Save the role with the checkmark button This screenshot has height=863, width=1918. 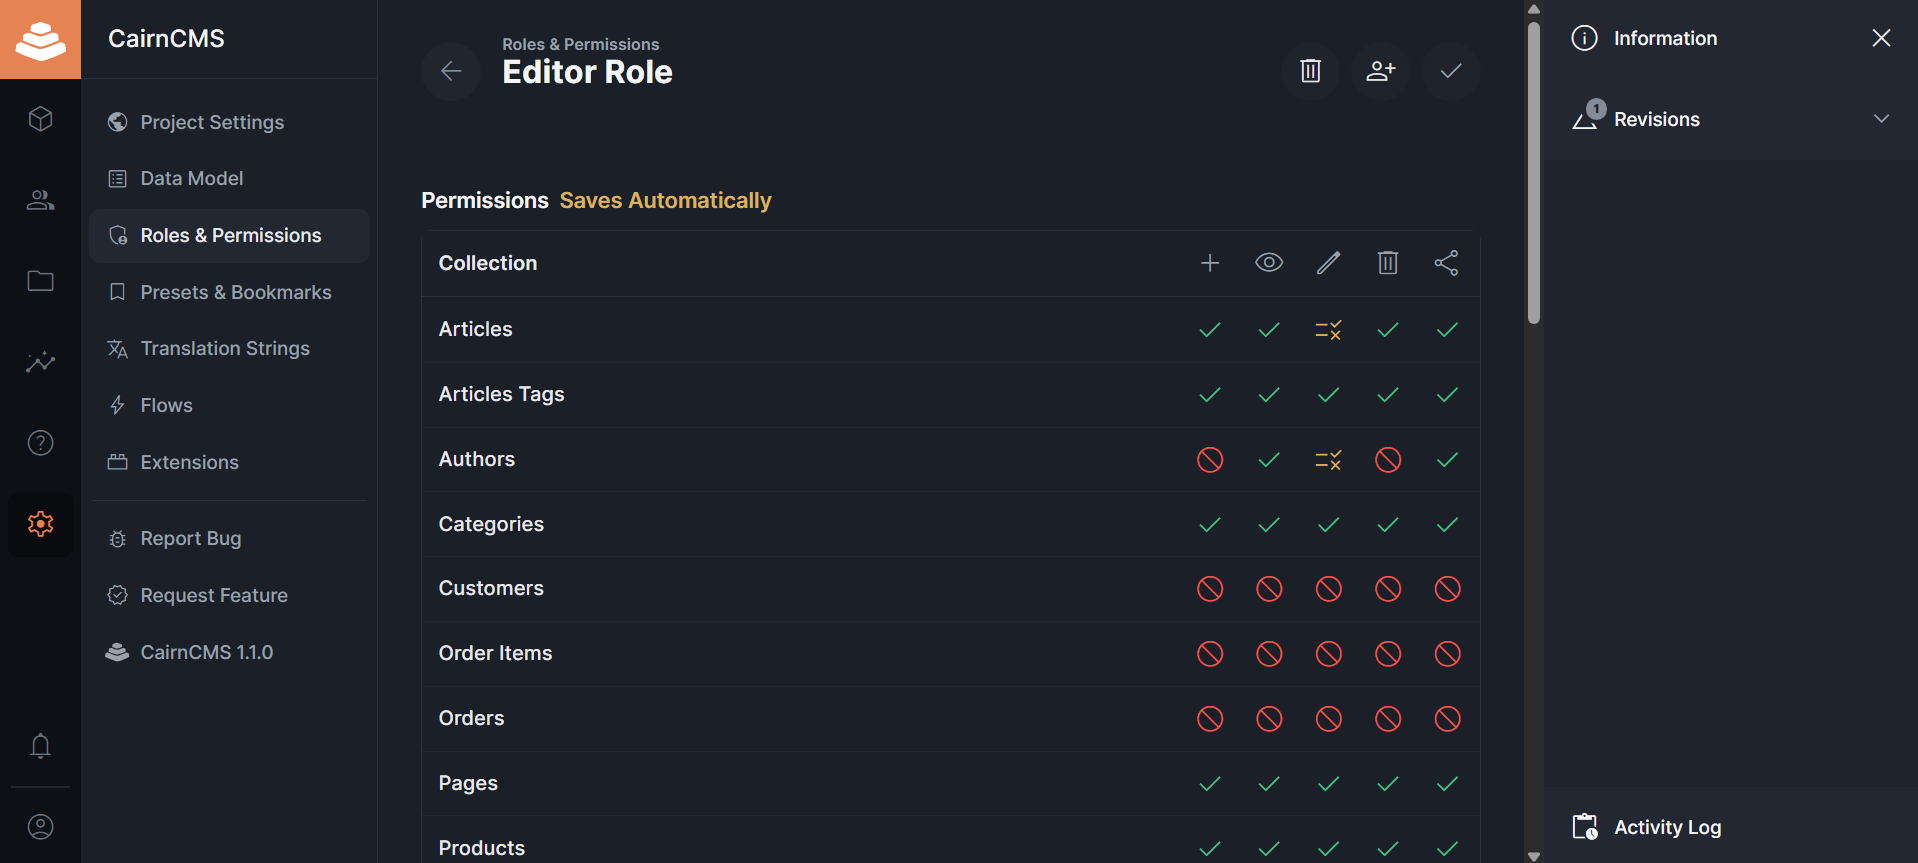tap(1450, 71)
